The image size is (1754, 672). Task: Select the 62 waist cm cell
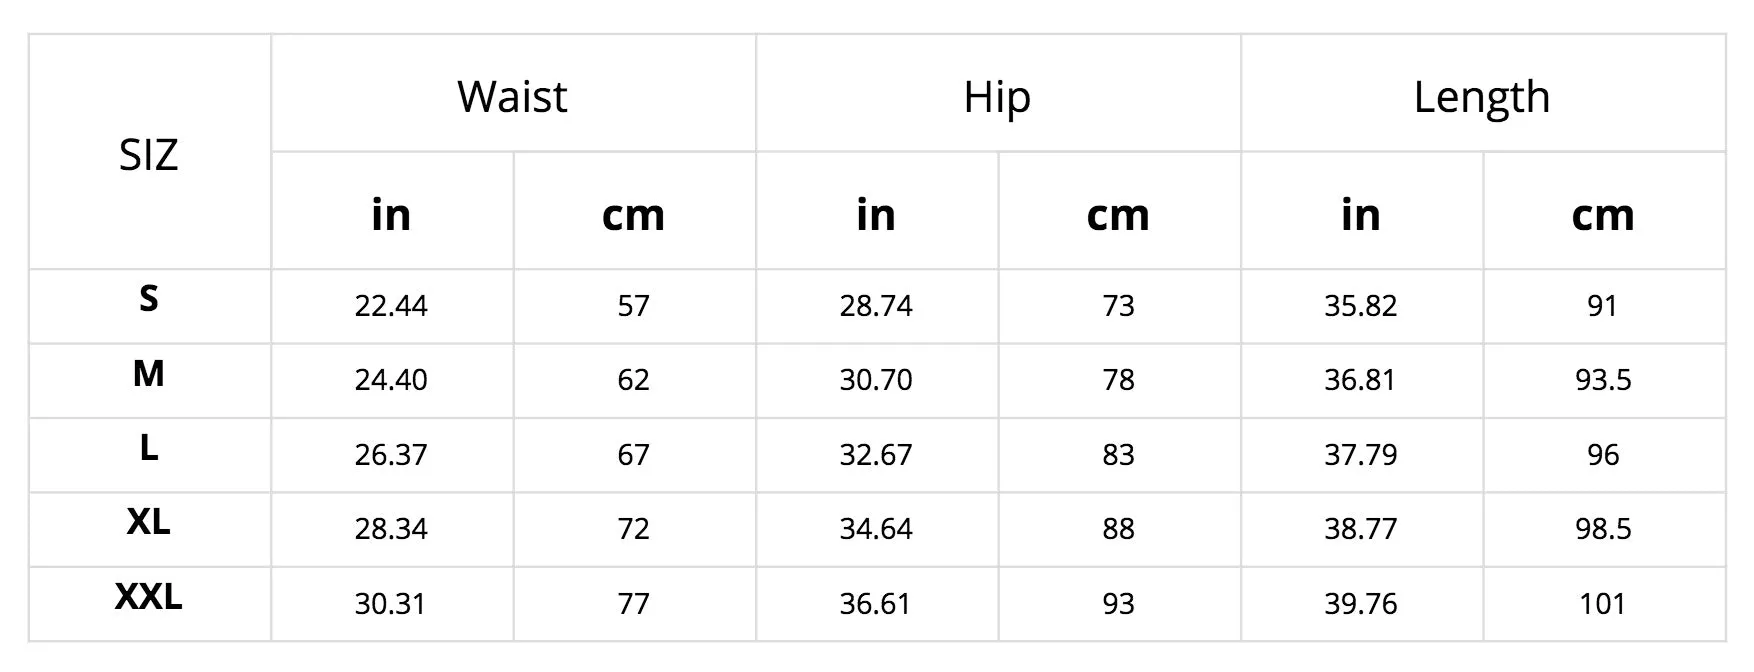634,380
